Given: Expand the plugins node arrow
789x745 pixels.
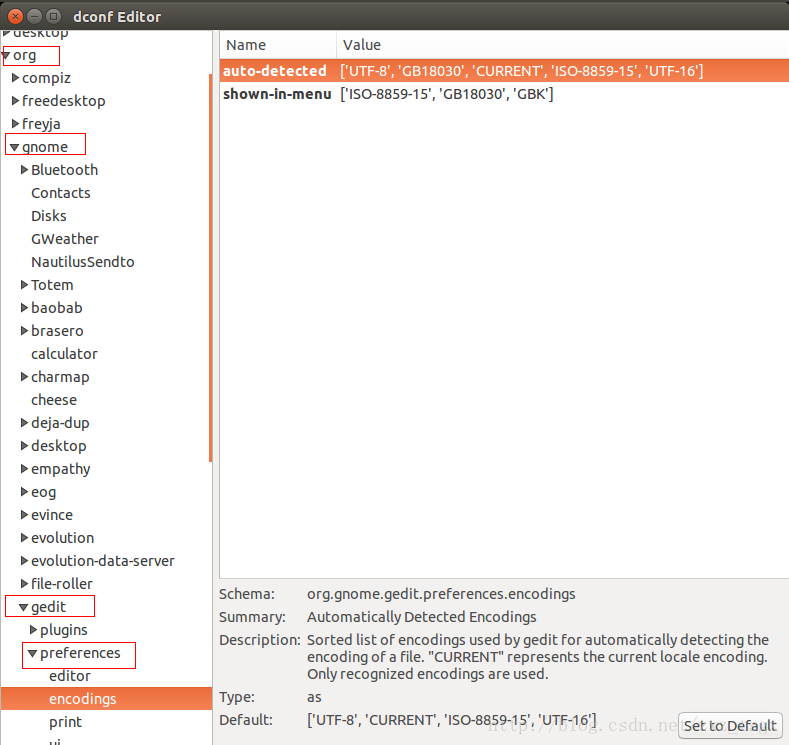Looking at the screenshot, I should click(33, 629).
